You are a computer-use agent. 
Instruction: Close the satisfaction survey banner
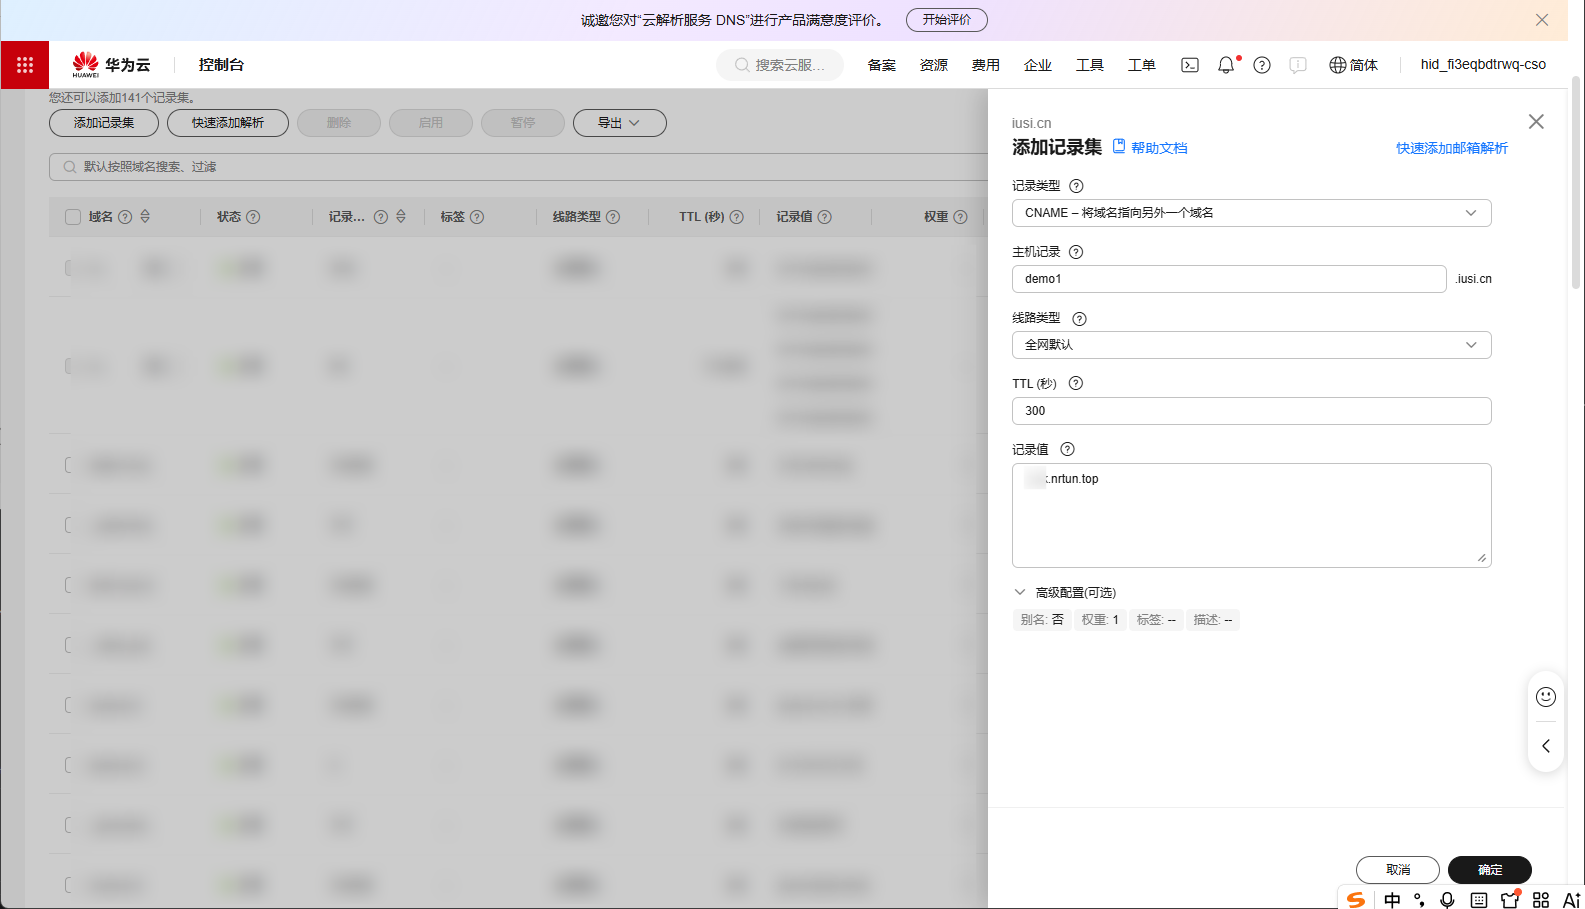click(x=1542, y=20)
